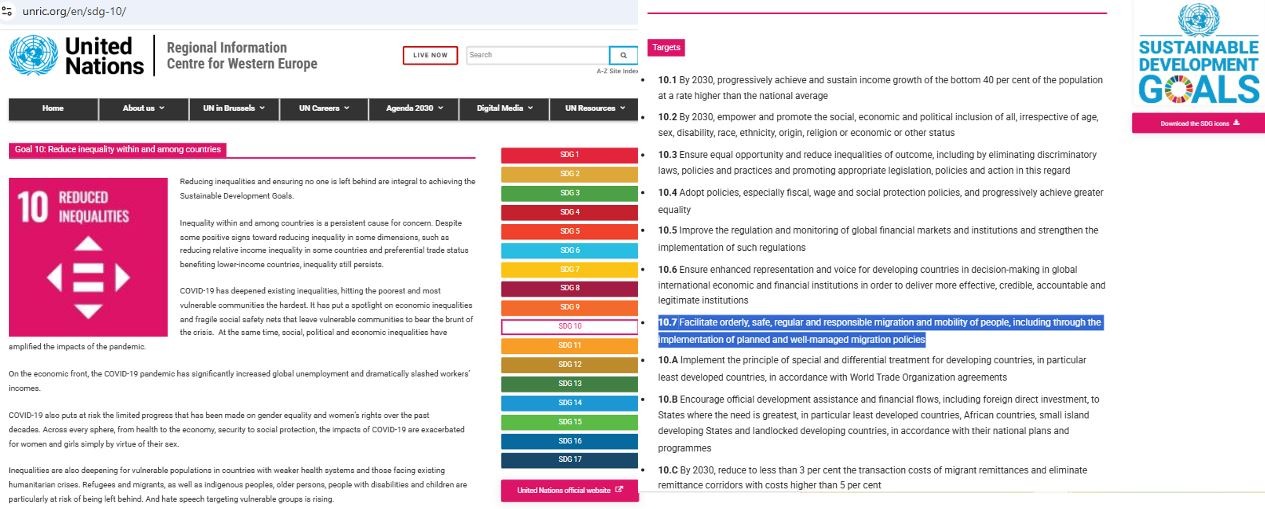Select the green SDG 3 button

[x=570, y=193]
